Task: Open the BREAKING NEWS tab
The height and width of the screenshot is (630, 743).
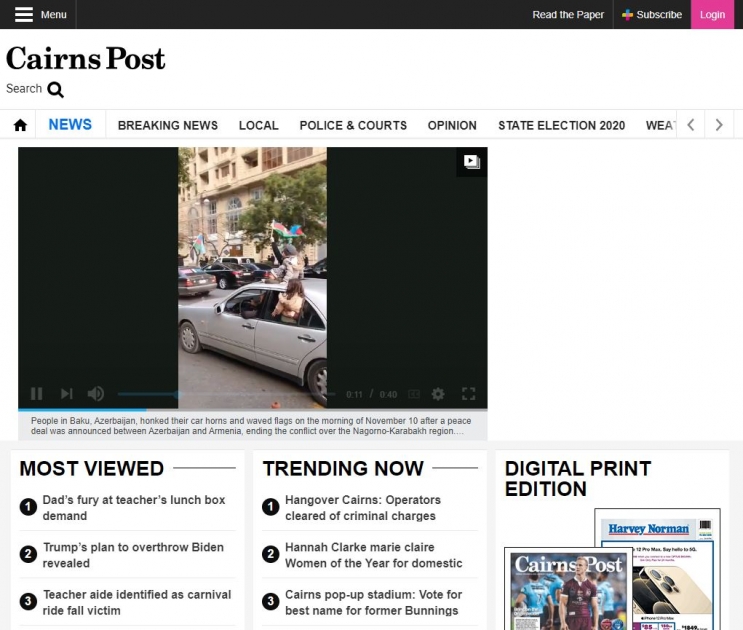Action: coord(168,126)
